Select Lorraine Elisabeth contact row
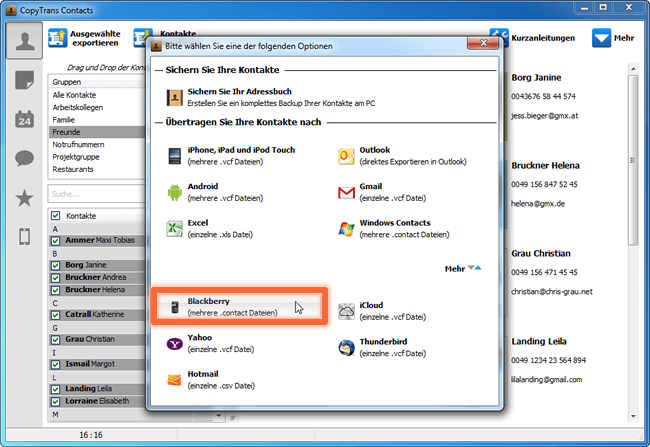 pyautogui.click(x=97, y=401)
